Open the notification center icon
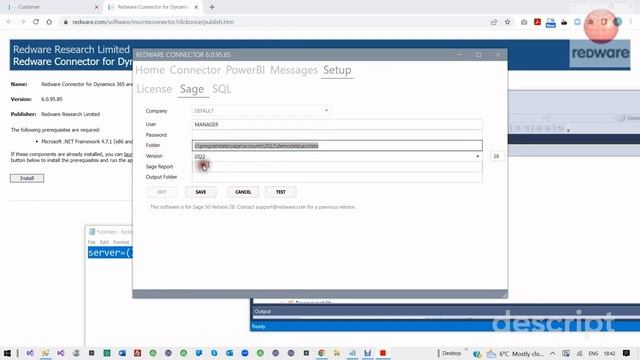This screenshot has height=360, width=640. click(627, 353)
